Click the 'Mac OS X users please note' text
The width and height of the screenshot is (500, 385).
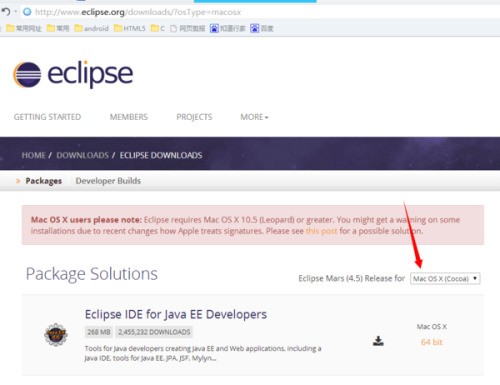tap(86, 220)
